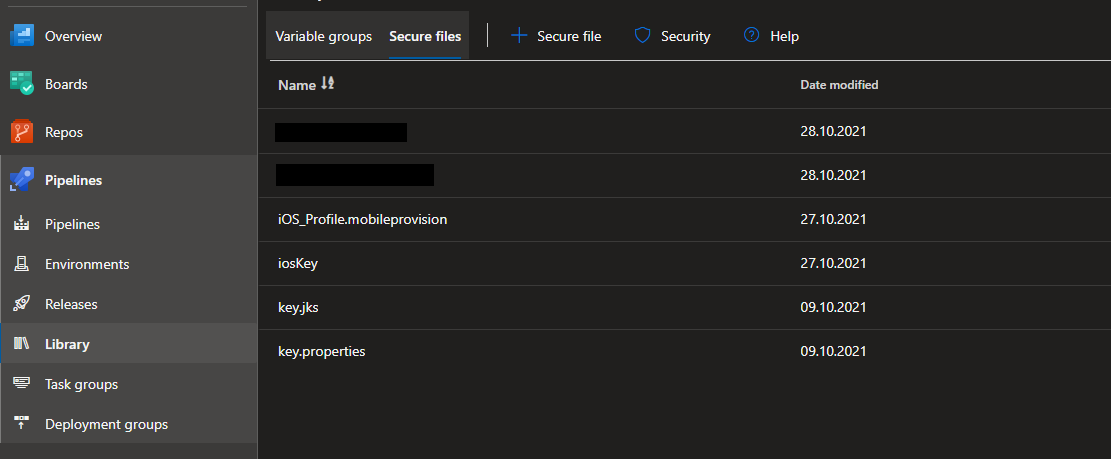Open the iosKey secure file
Screen dimensions: 1111x459
(x=298, y=263)
